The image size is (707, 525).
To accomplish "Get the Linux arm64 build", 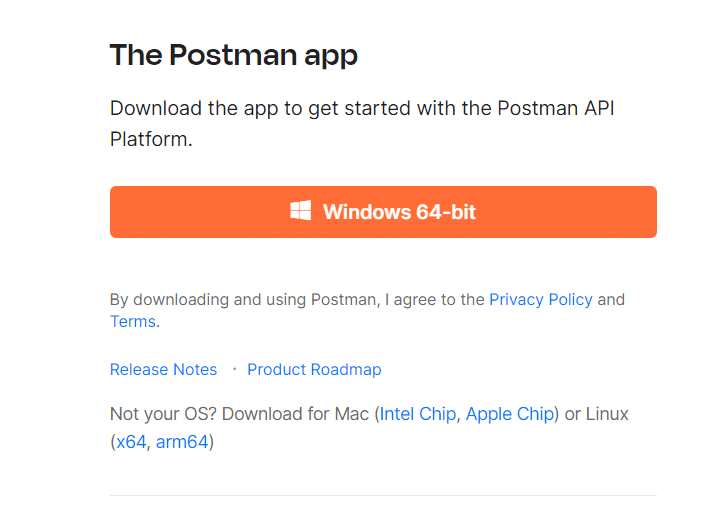I will pos(181,441).
